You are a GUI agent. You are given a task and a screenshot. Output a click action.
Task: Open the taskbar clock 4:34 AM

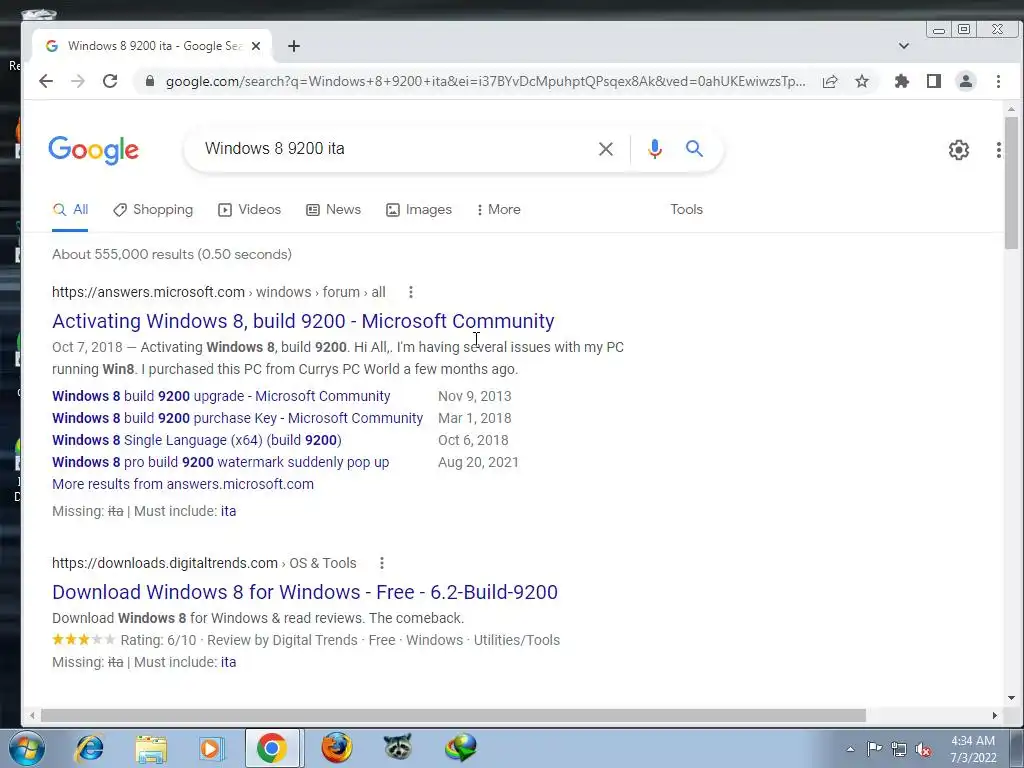pyautogui.click(x=973, y=749)
